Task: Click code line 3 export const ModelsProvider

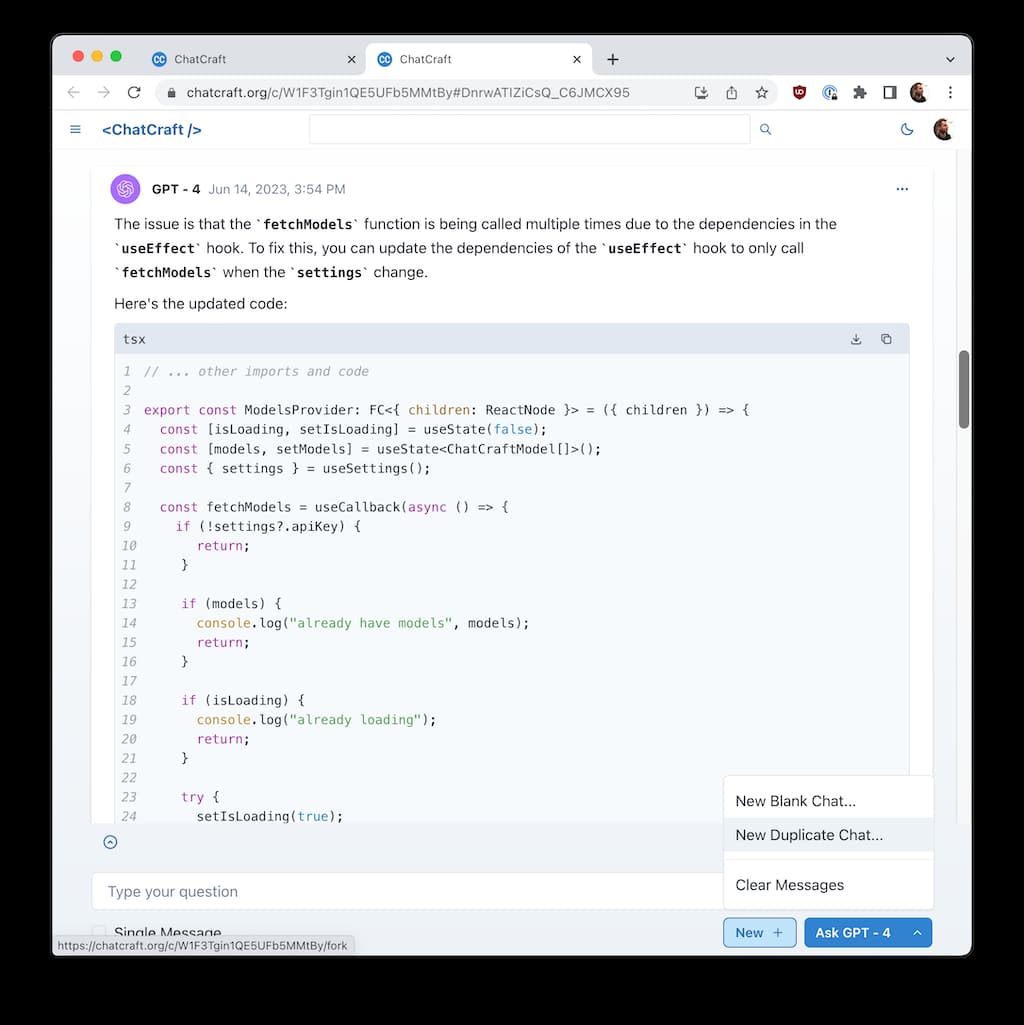Action: pyautogui.click(x=447, y=409)
